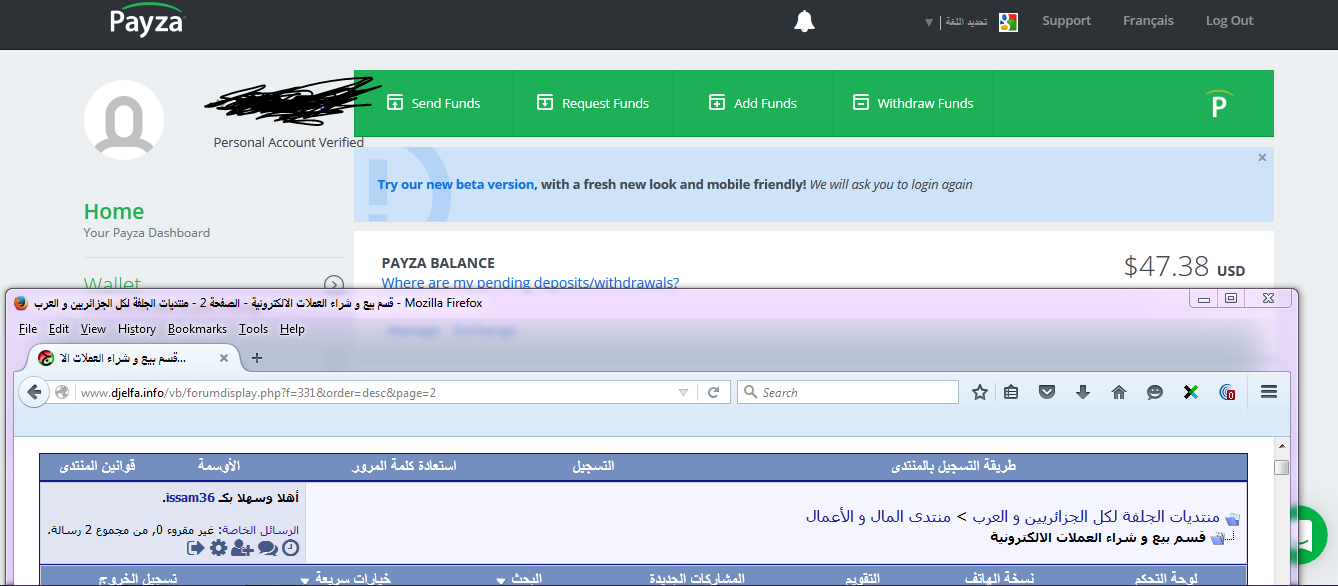Open the main forum breadcrumb (منتديات الجلفة)
Screen dimensions: 1338x586
point(1096,517)
